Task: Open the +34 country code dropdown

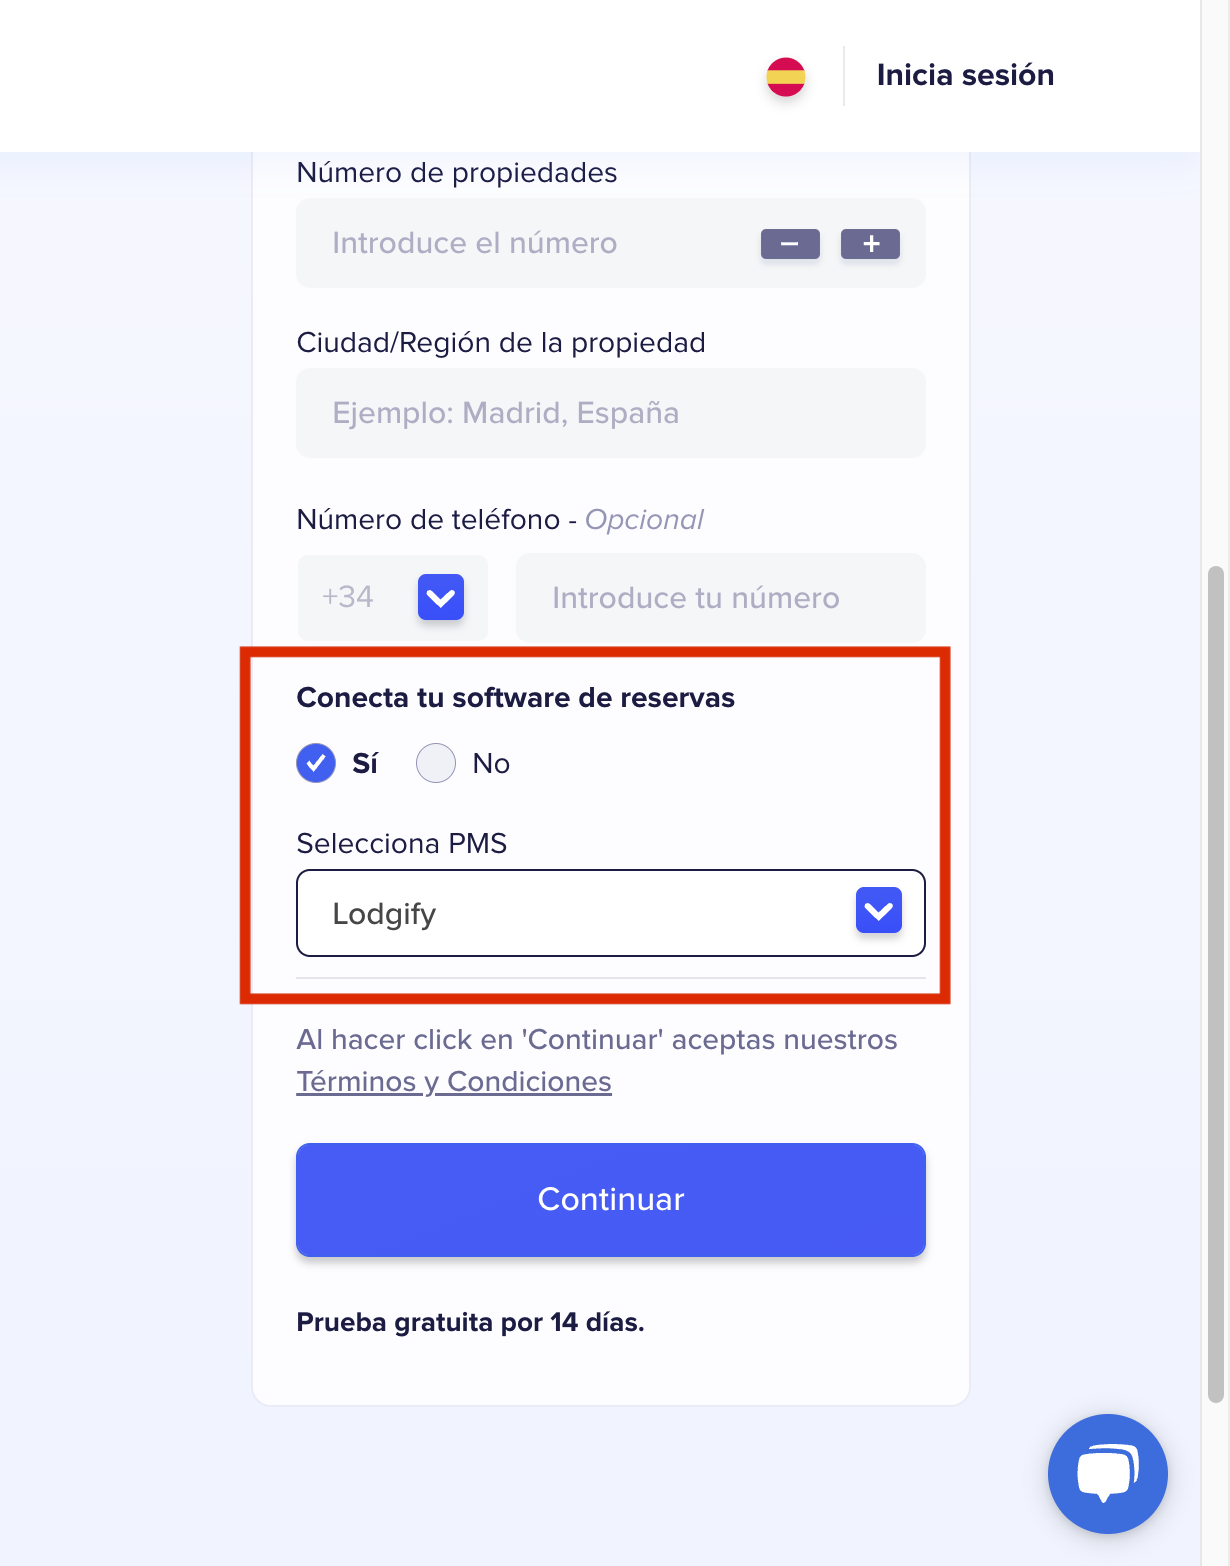Action: coord(440,598)
